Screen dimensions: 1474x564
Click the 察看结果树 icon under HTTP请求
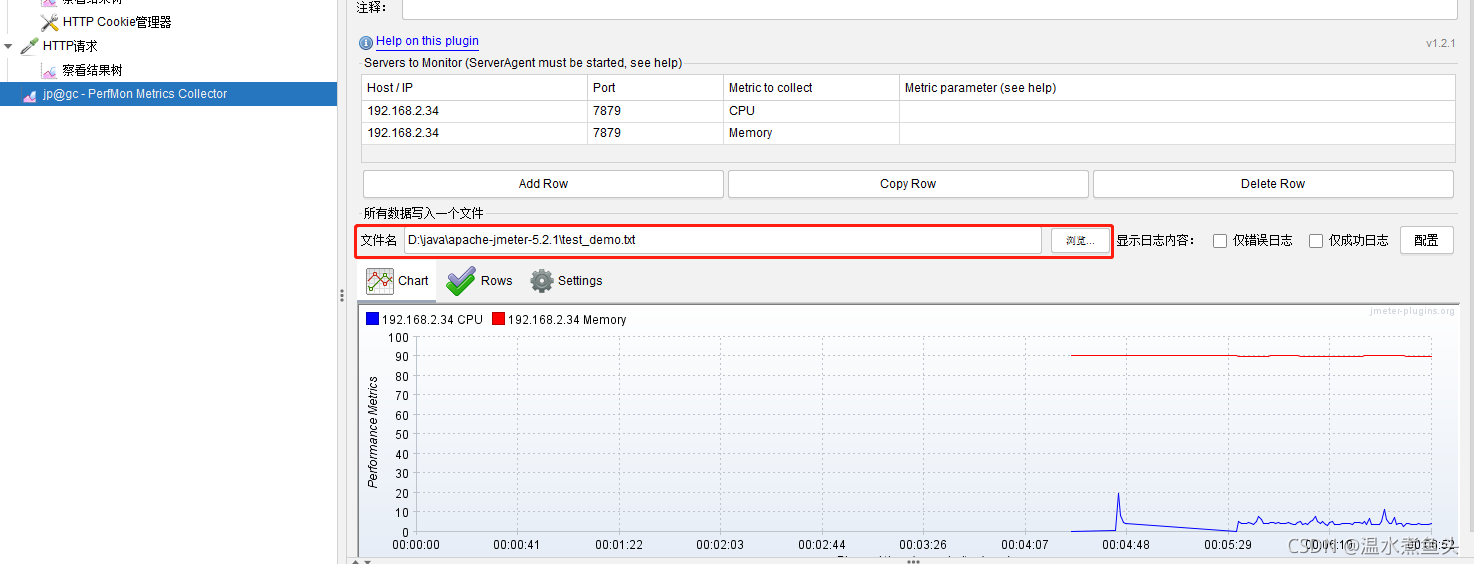[x=49, y=71]
